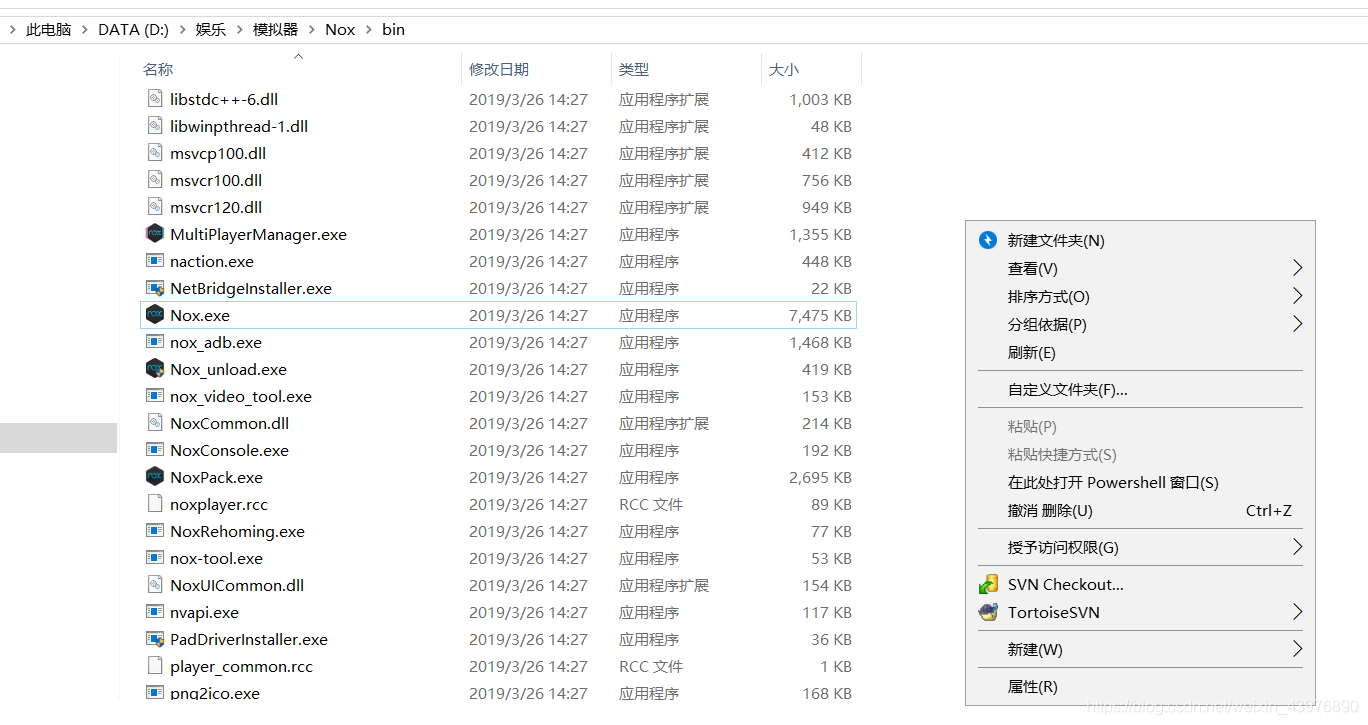Image resolution: width=1368 pixels, height=725 pixels.
Task: Click the 7,475 KB size cell
Action: click(820, 315)
